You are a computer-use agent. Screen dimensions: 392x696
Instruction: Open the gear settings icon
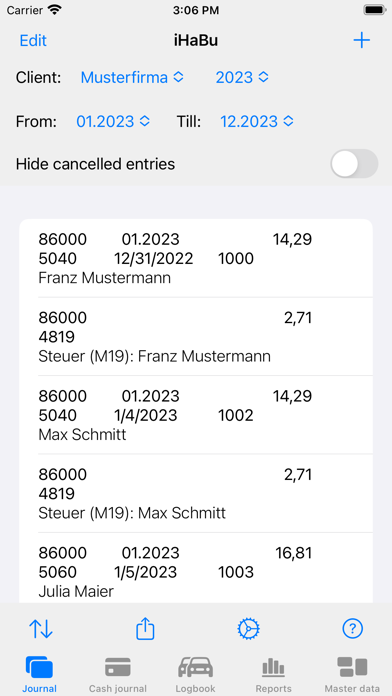pyautogui.click(x=249, y=629)
